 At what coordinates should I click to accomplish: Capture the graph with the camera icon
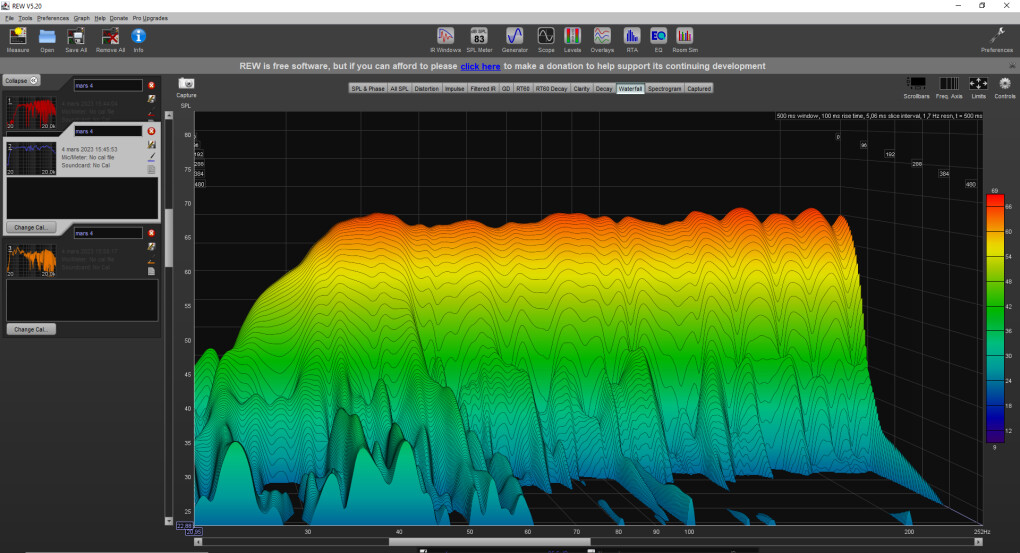(186, 84)
